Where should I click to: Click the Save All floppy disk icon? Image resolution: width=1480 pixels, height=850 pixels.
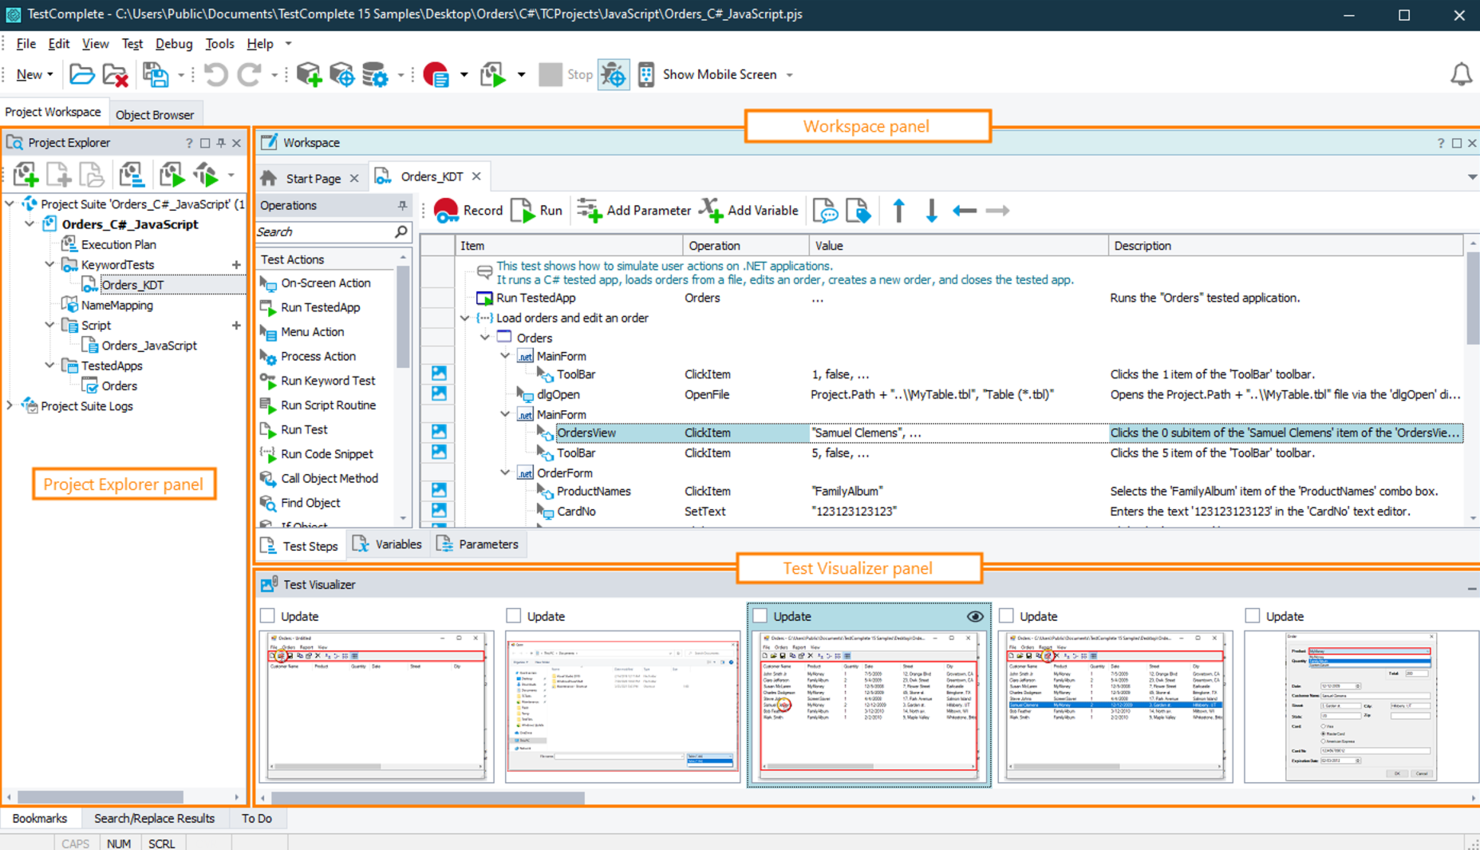pos(155,75)
